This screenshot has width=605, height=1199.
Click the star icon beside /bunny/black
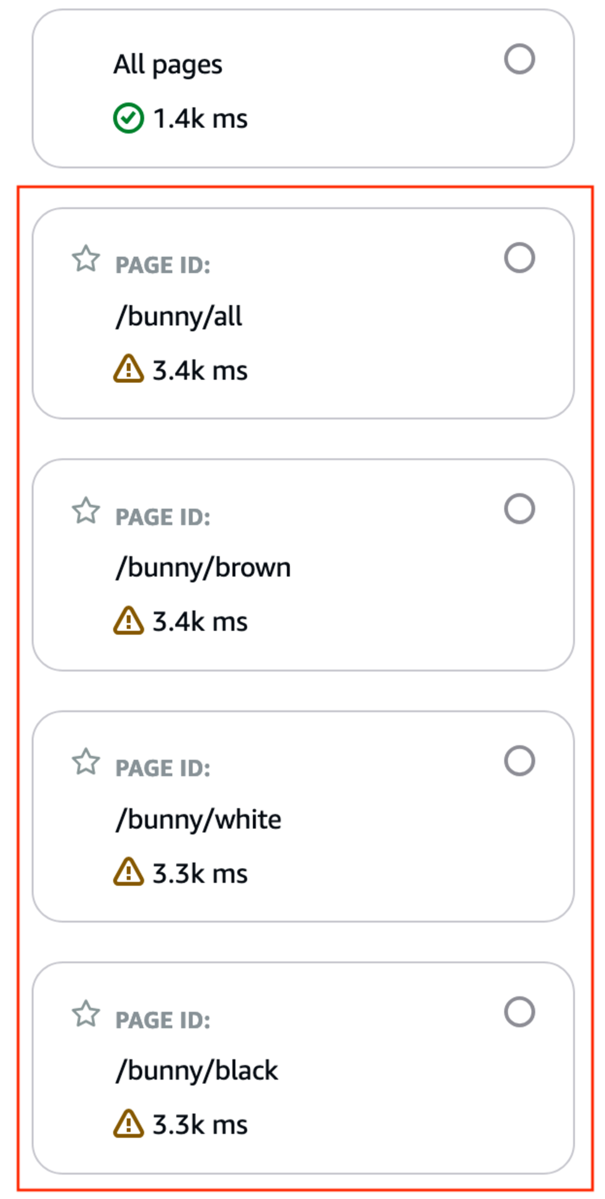tap(86, 1014)
